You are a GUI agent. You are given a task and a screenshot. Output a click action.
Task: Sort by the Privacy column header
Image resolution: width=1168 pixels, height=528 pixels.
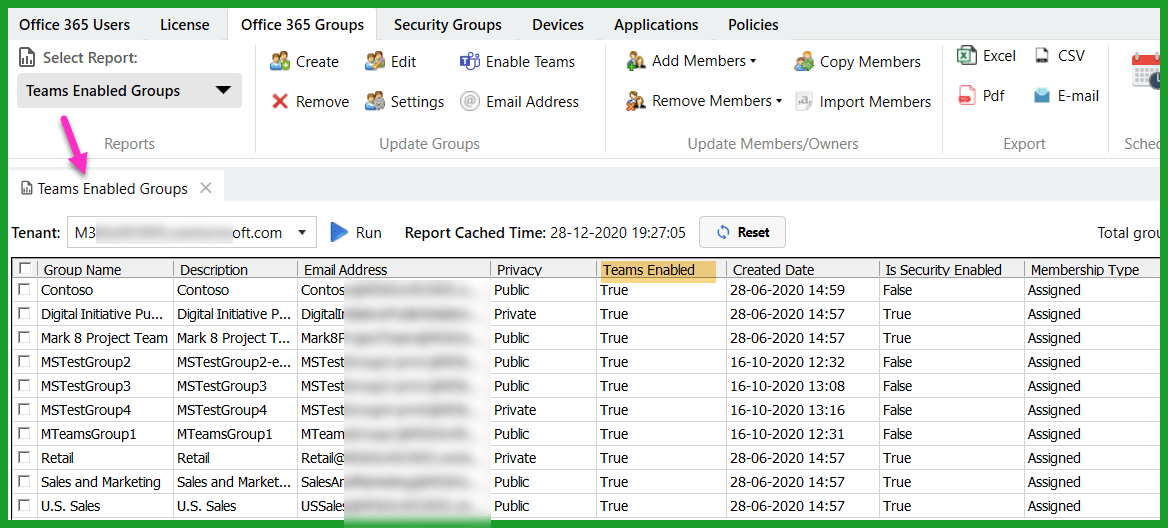(544, 270)
